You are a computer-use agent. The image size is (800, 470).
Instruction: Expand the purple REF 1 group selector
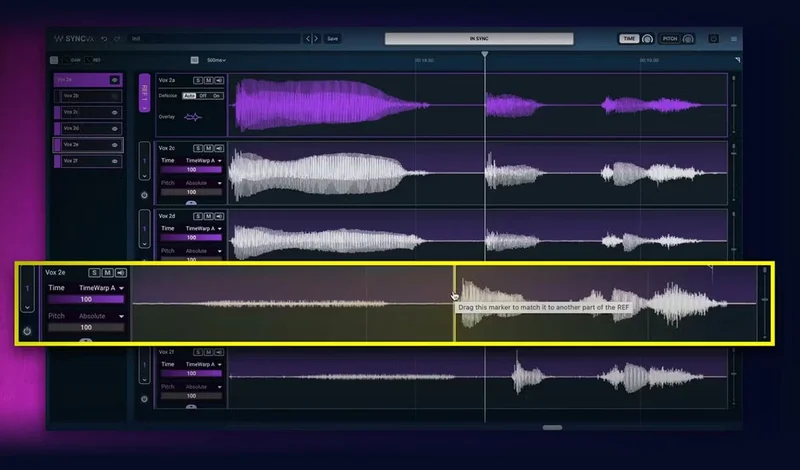pos(144,93)
